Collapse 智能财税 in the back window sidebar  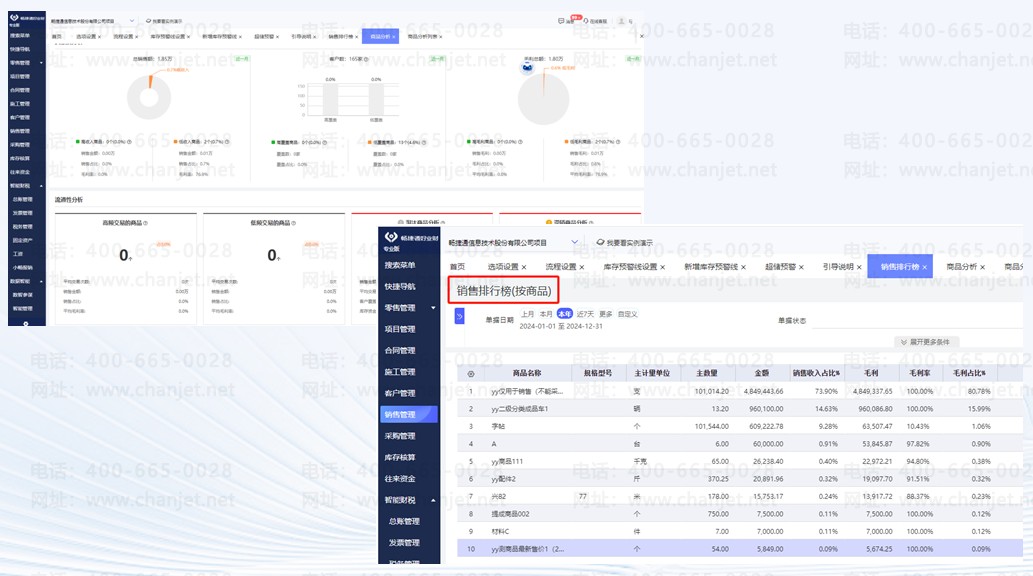[41, 186]
